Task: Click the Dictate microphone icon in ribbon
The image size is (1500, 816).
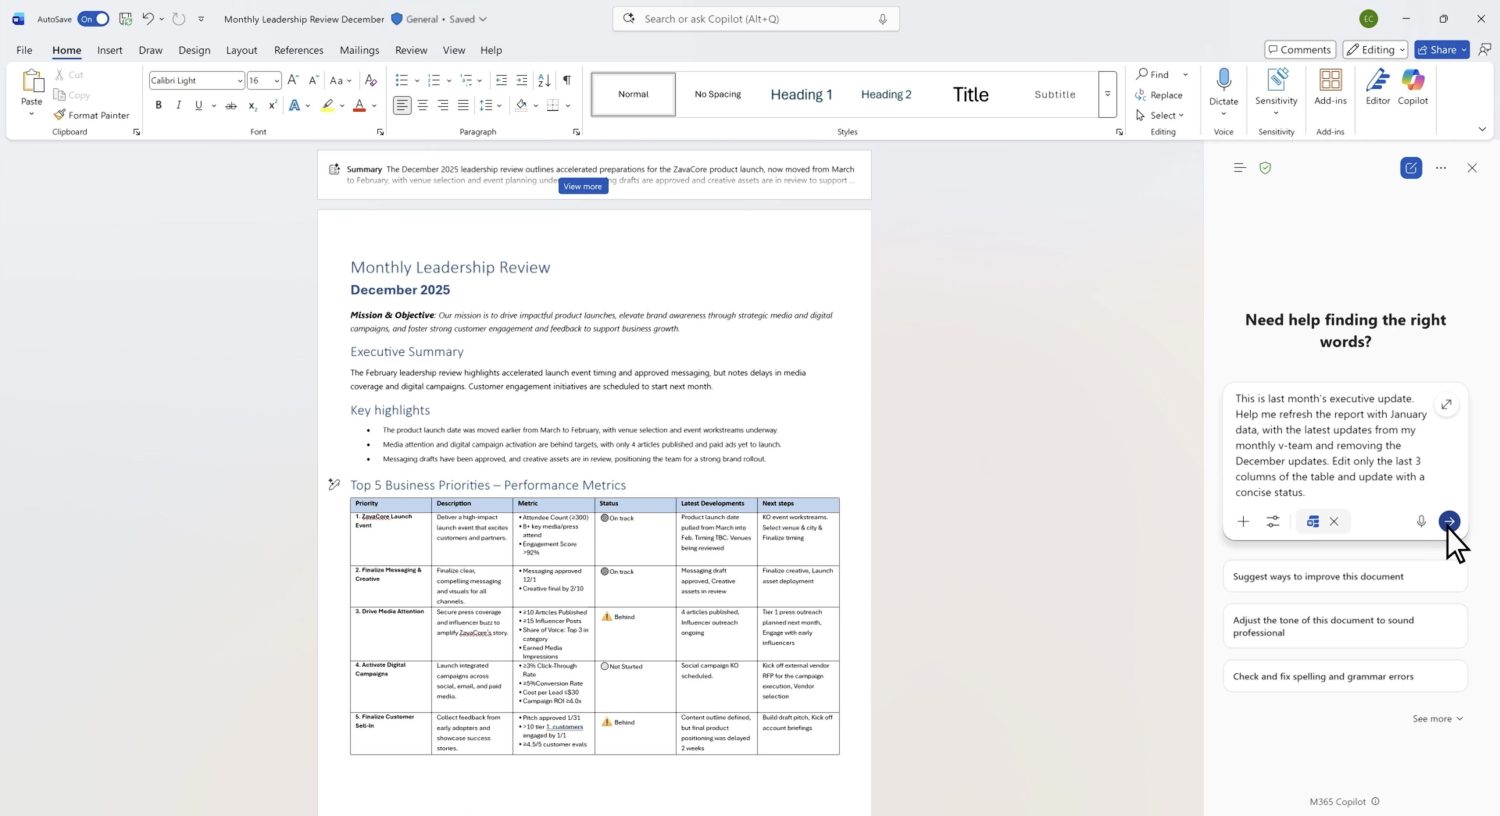Action: tap(1223, 81)
